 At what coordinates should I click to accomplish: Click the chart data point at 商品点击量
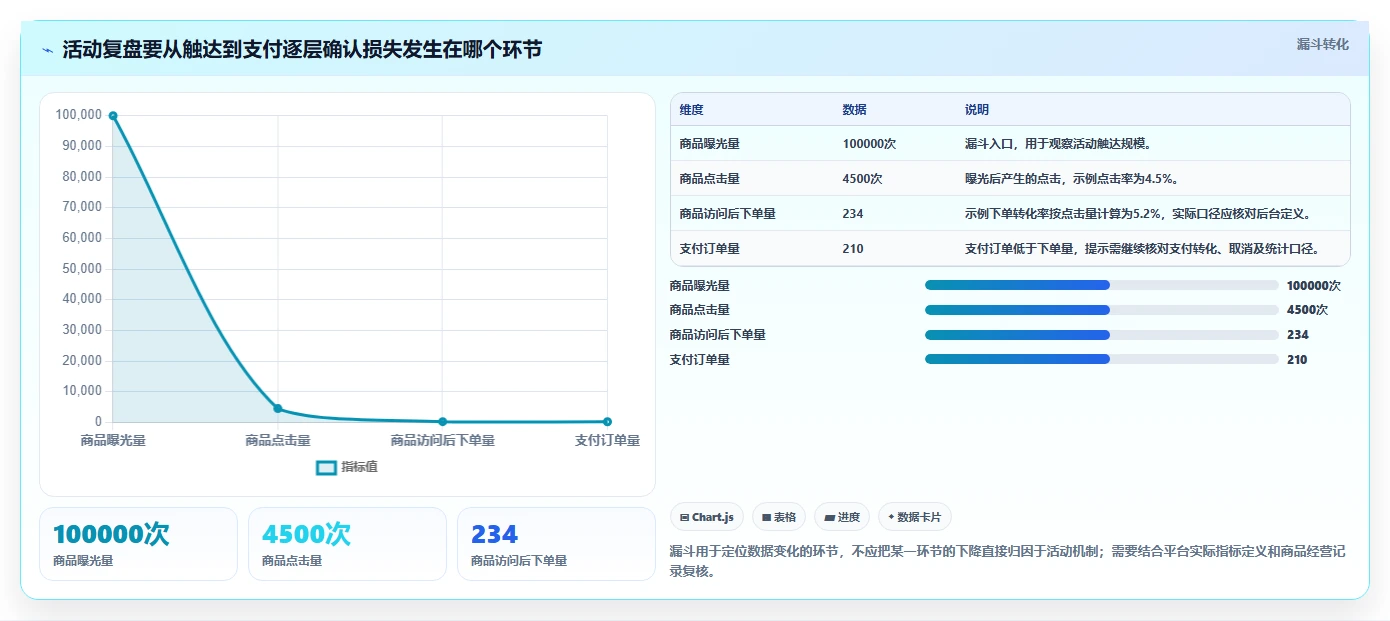point(278,408)
